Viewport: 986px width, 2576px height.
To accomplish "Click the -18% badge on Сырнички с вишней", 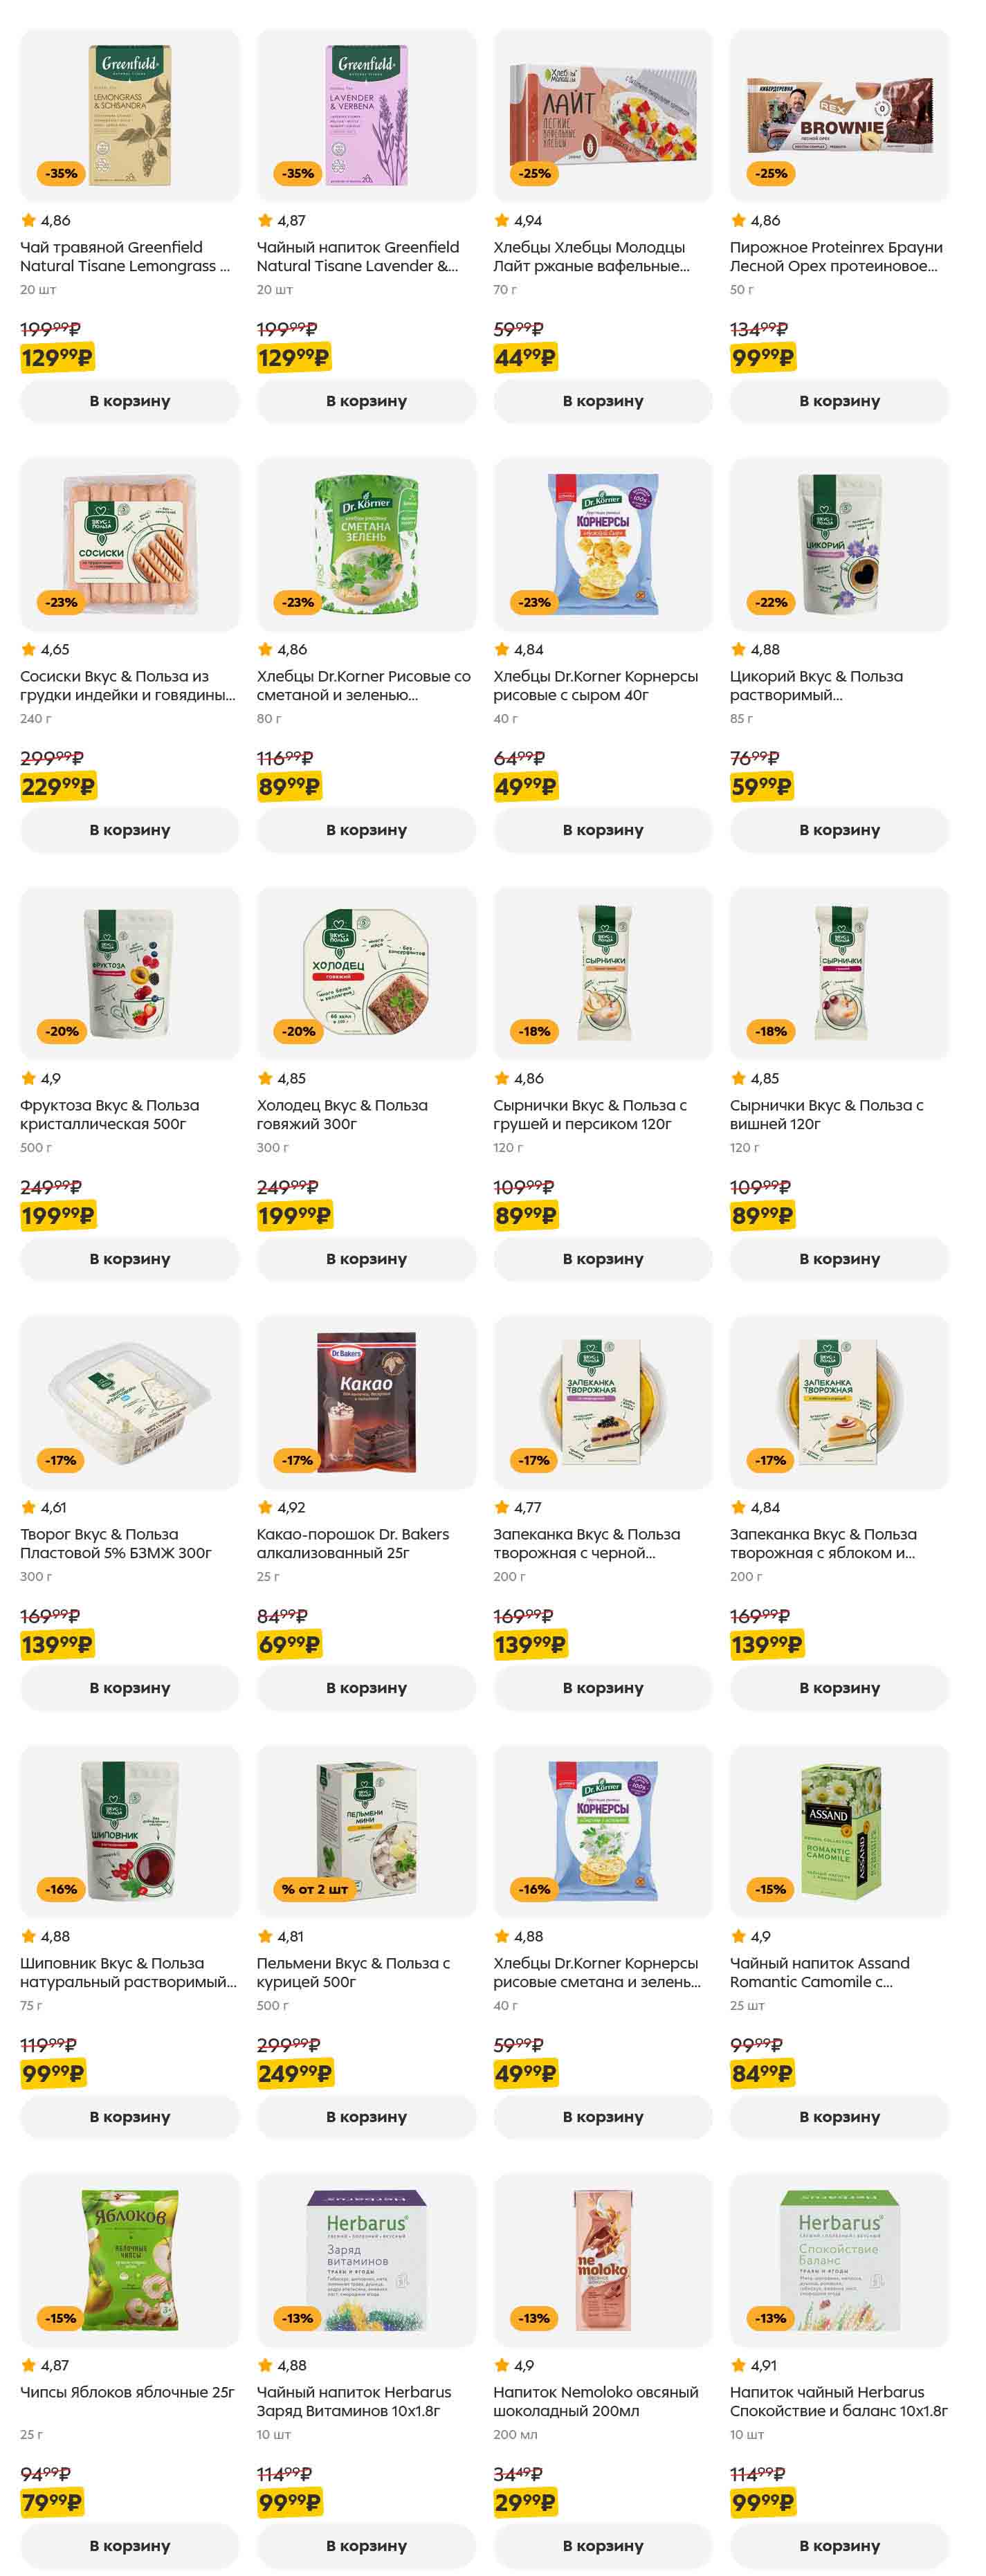I will [x=771, y=1031].
